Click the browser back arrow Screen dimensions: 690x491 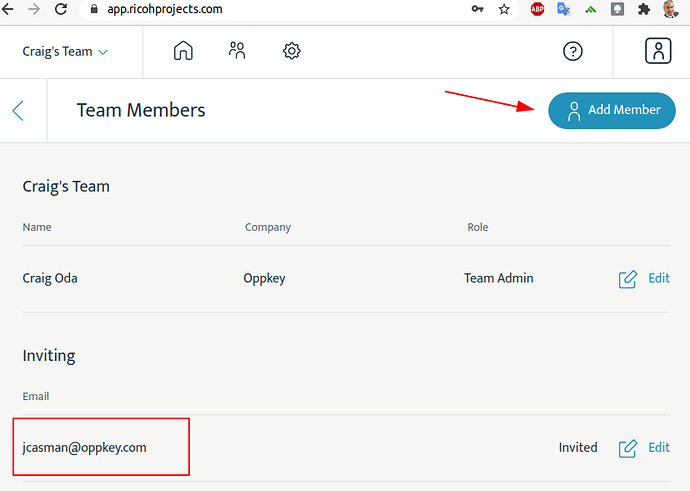pyautogui.click(x=7, y=9)
